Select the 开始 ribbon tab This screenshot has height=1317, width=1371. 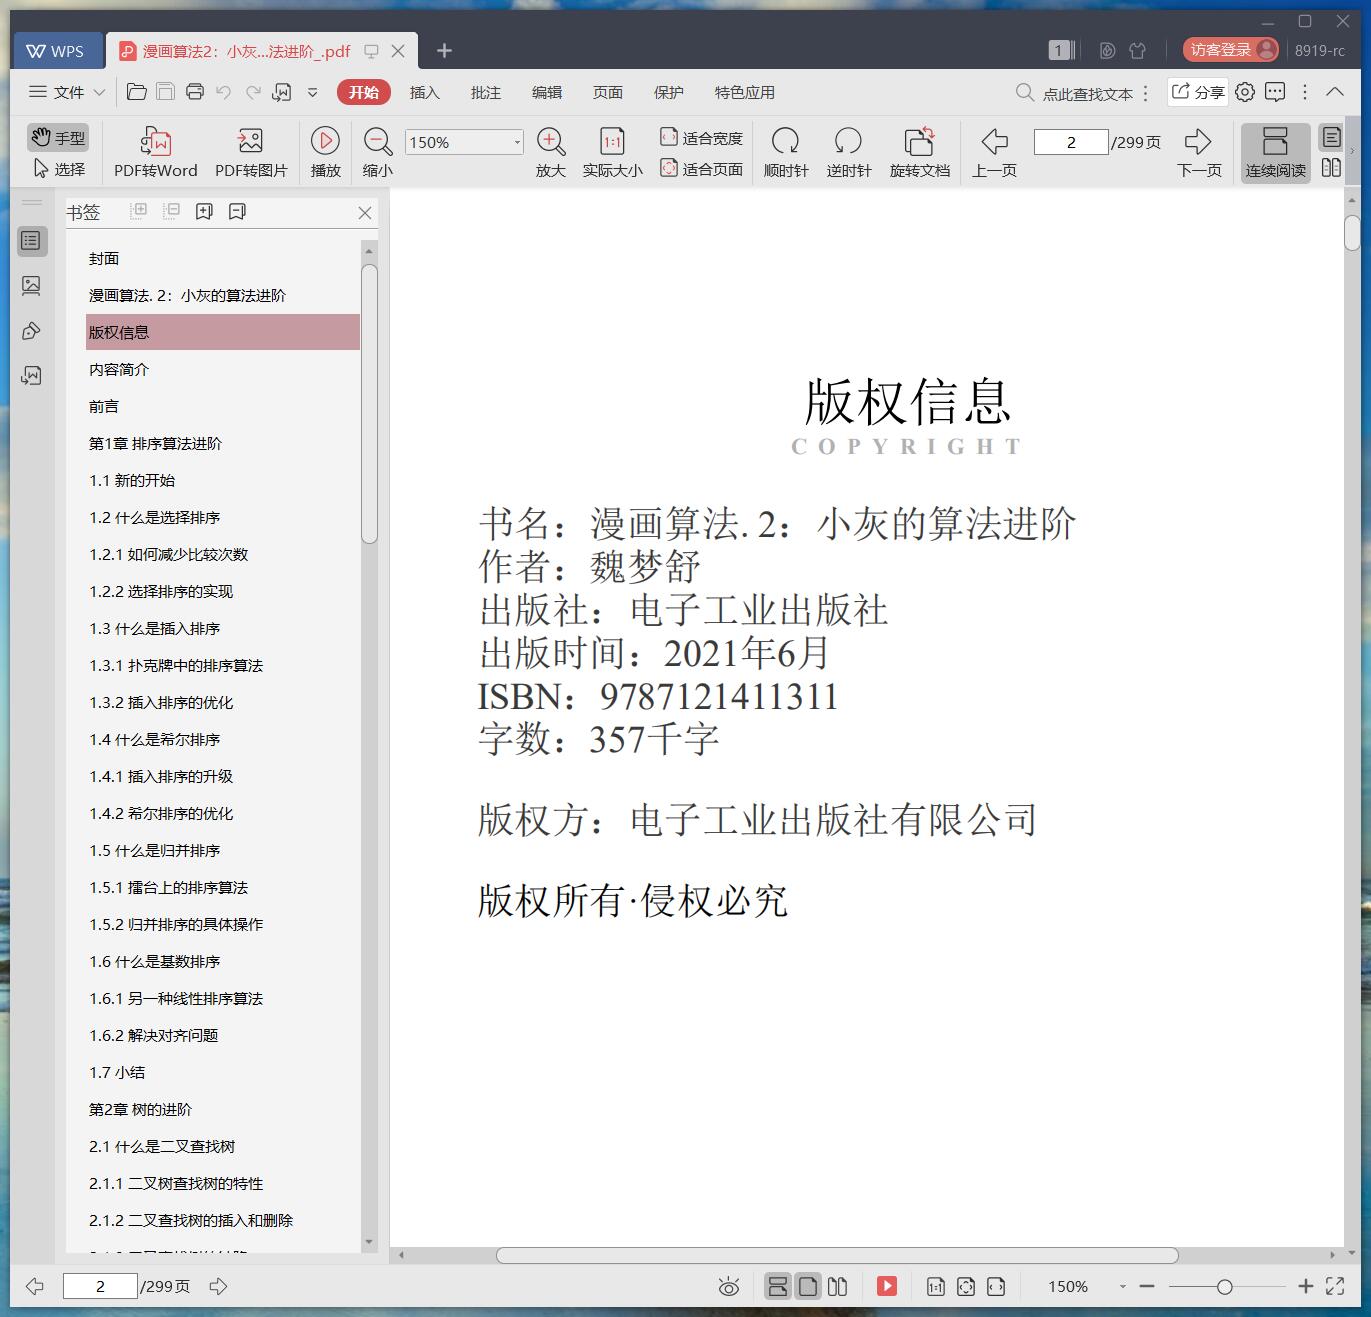(363, 92)
